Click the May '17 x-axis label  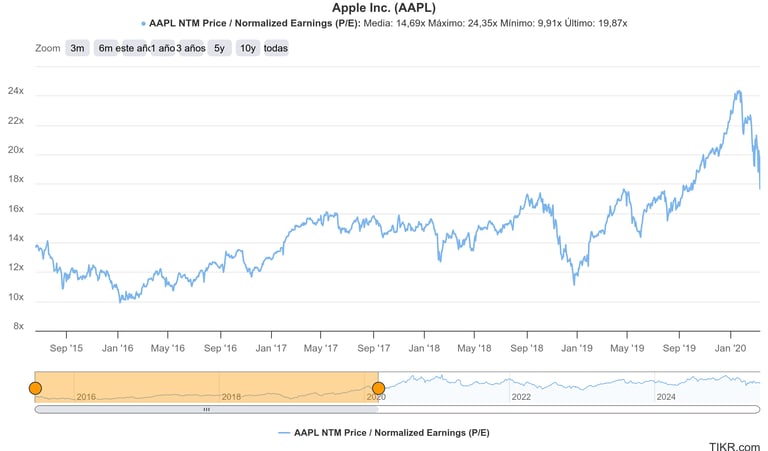[x=320, y=348]
